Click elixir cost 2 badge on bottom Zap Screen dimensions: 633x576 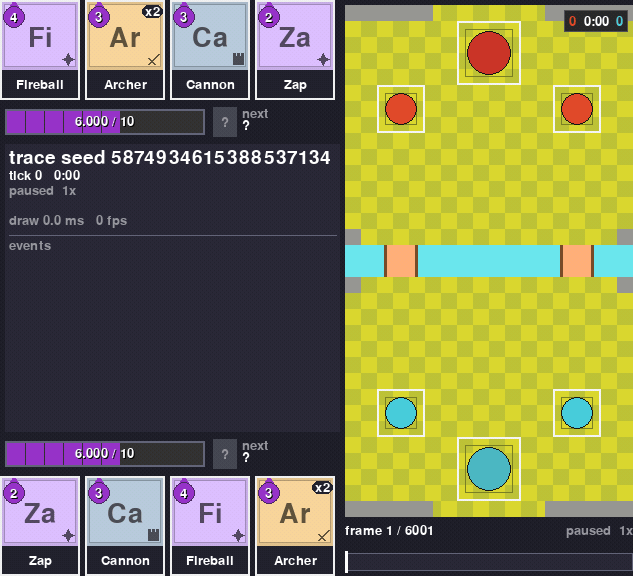coord(14,493)
